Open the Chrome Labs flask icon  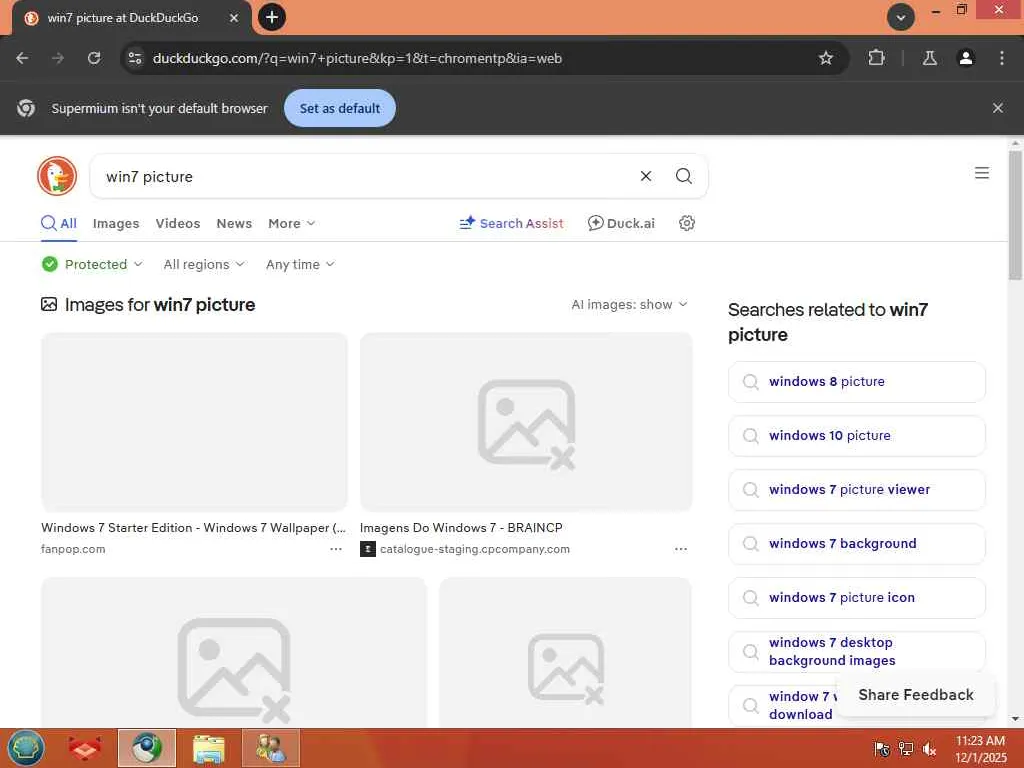929,58
